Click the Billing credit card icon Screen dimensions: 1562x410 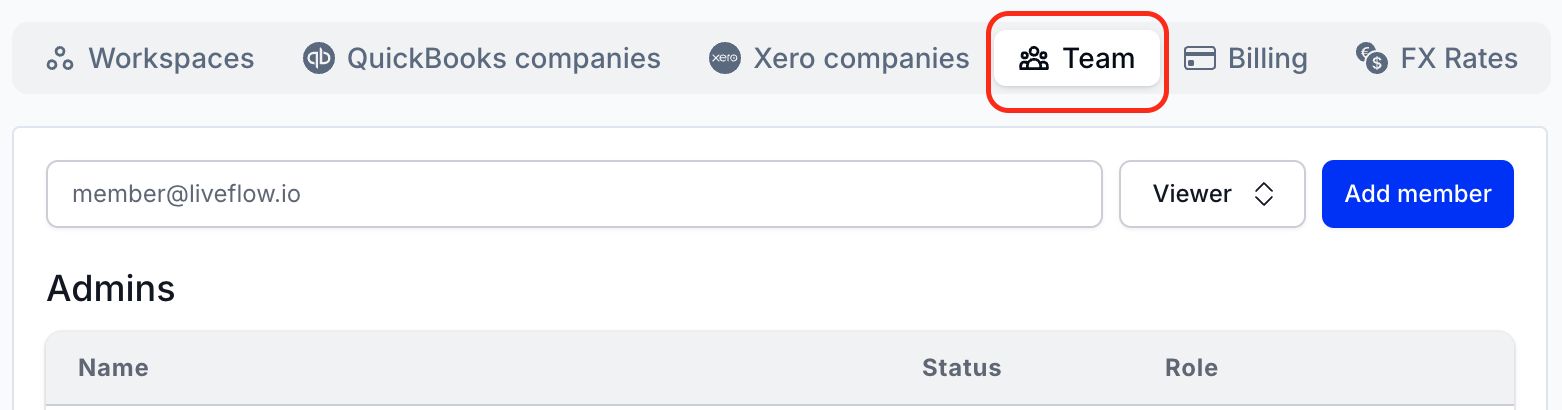[x=1200, y=59]
